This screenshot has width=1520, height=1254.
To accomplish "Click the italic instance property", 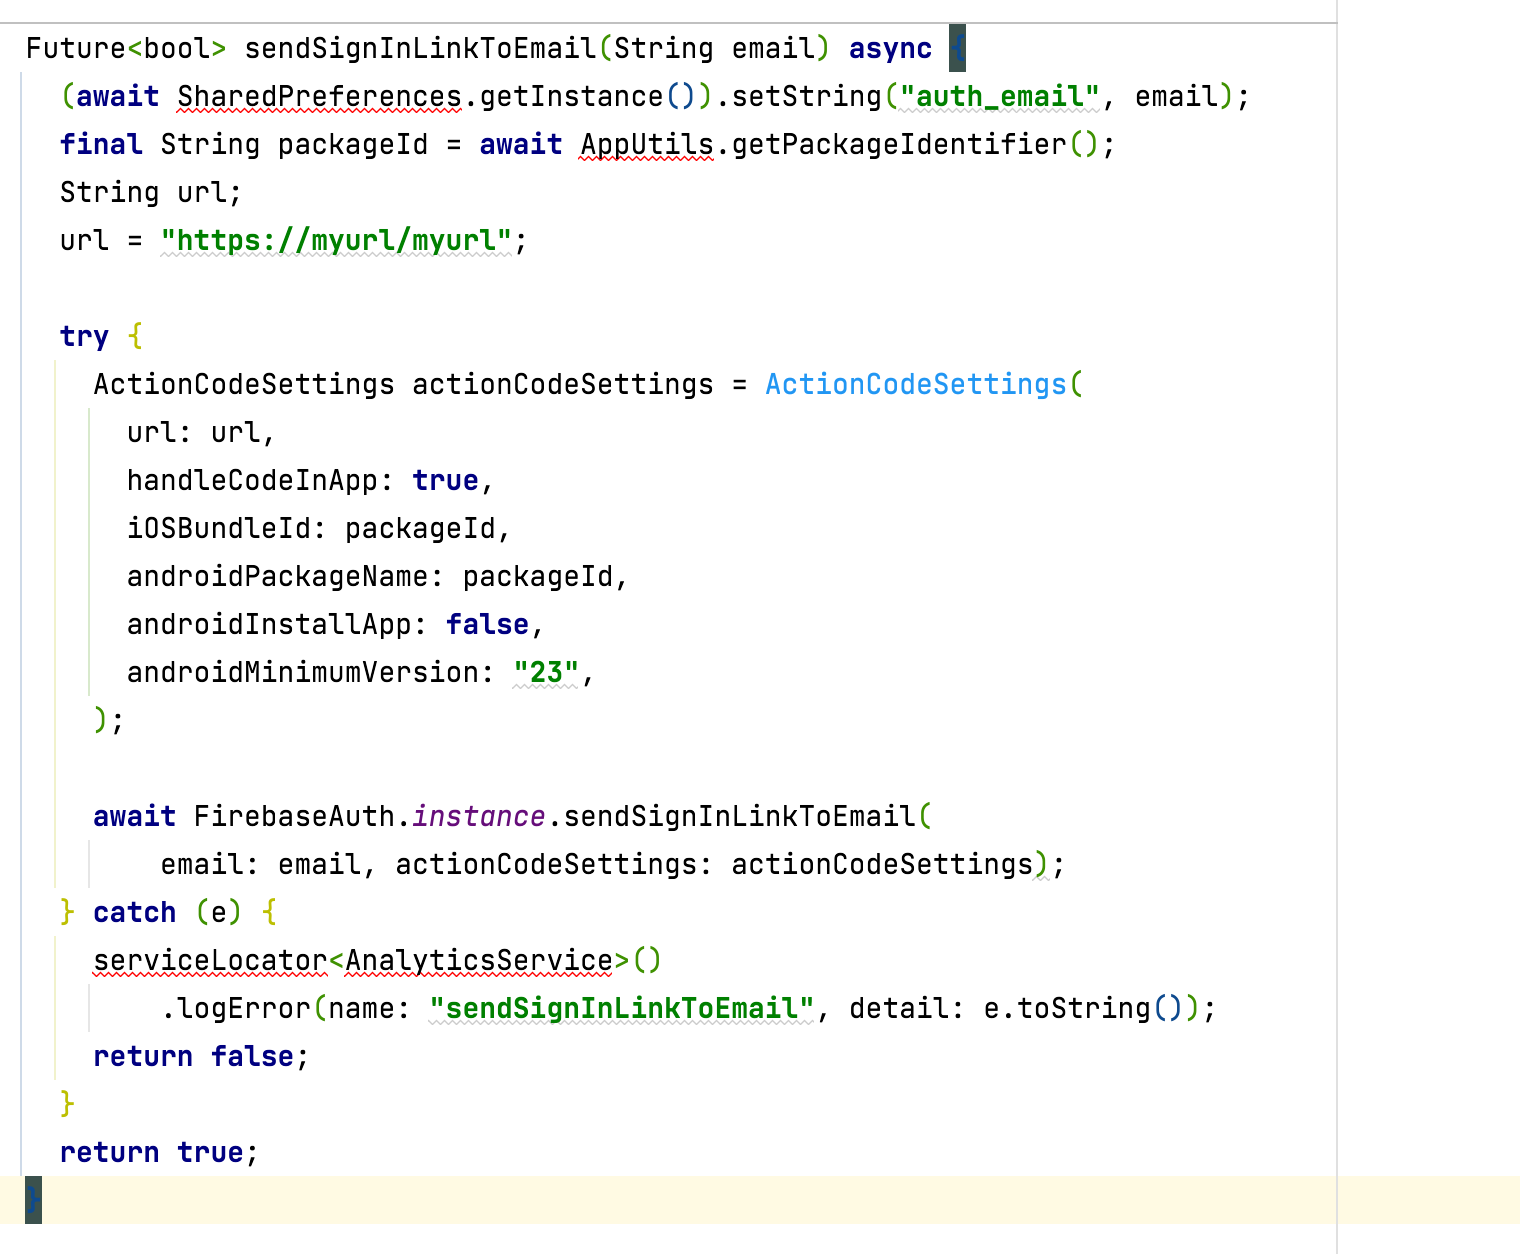I will point(479,816).
